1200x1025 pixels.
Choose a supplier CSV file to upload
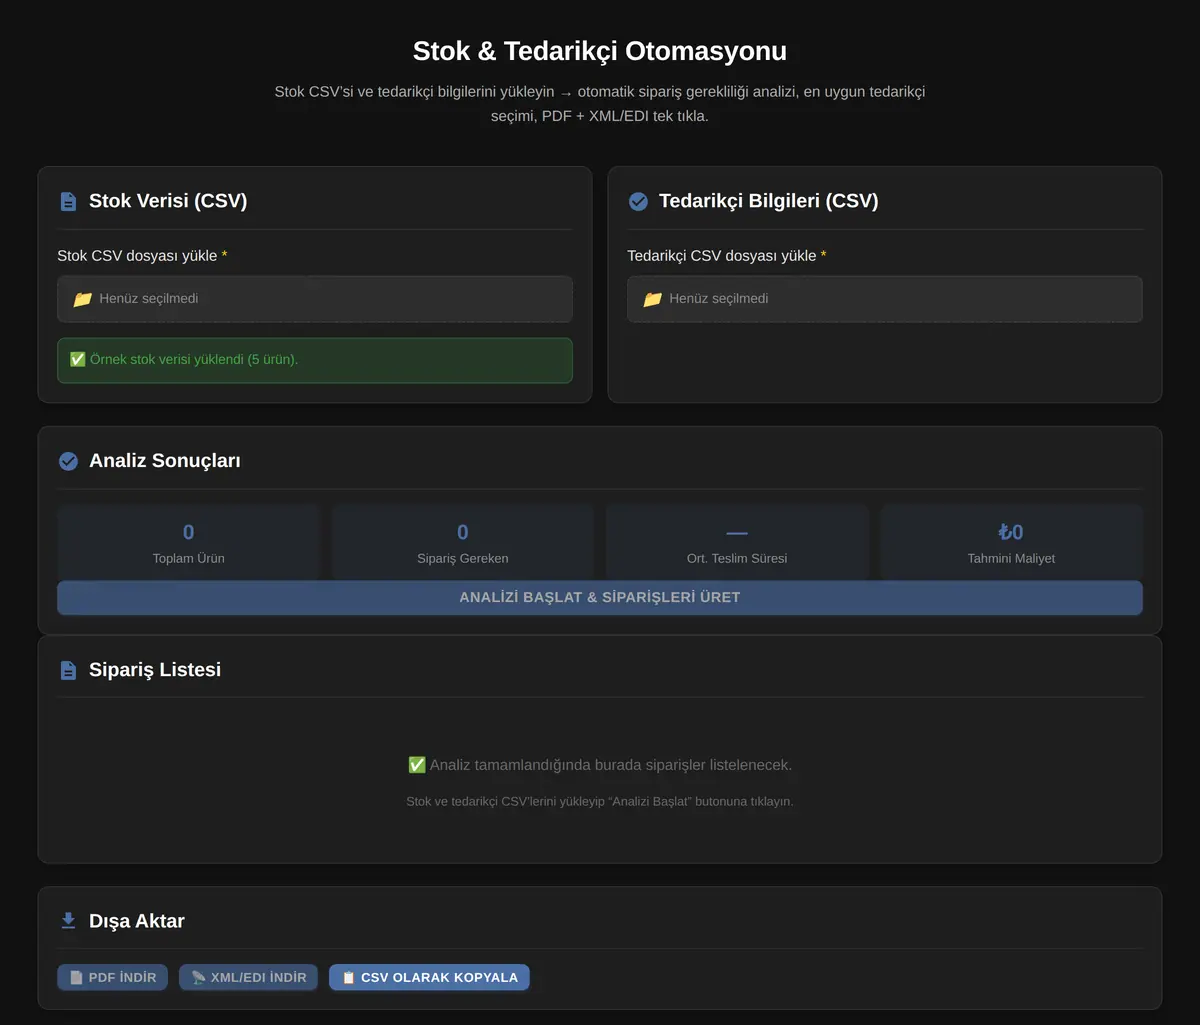point(885,299)
